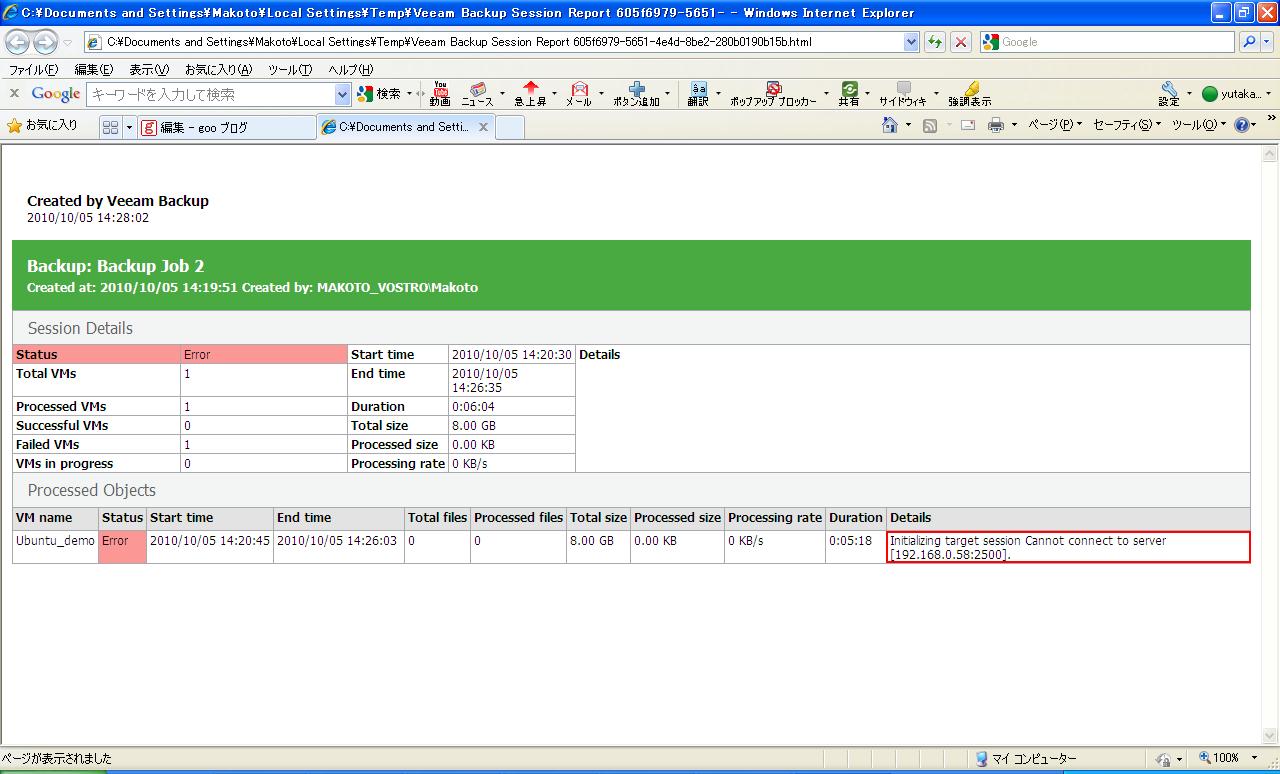Open the address bar URL dropdown
Viewport: 1280px width, 774px height.
coord(911,42)
